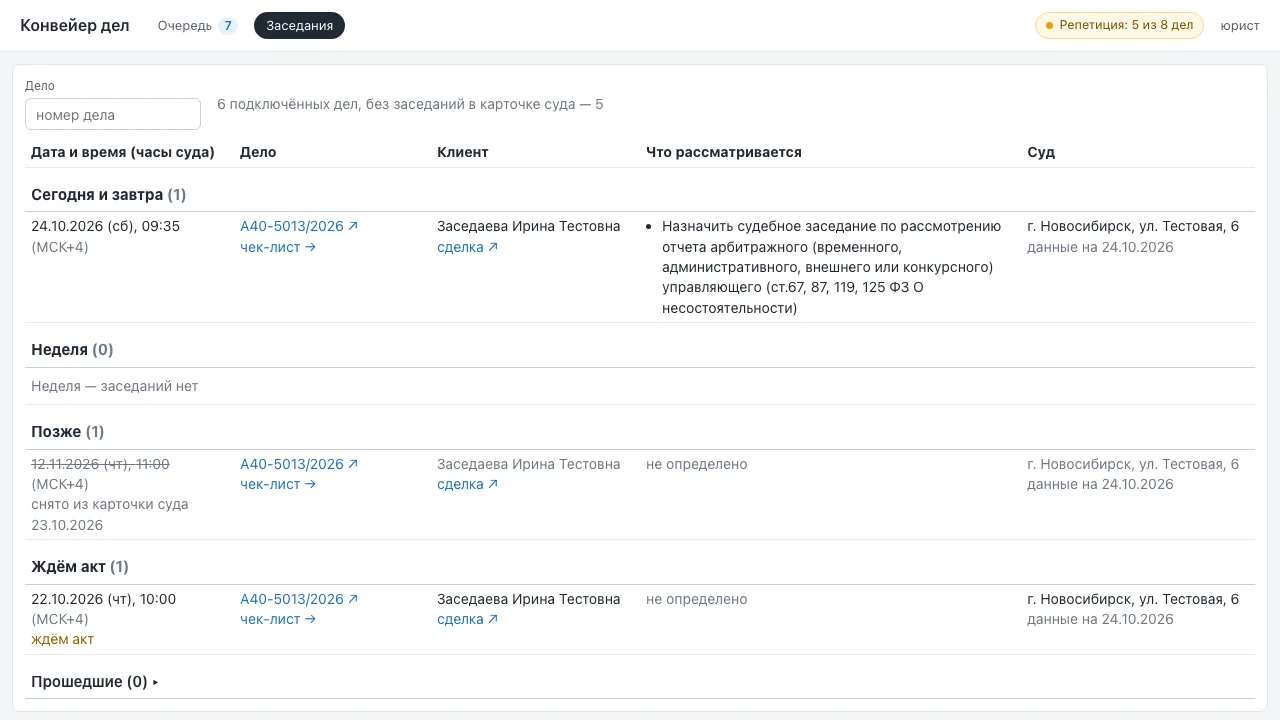Open сделка link in the 12.11.2026 row
Screen dimensions: 1280x720
click(467, 484)
